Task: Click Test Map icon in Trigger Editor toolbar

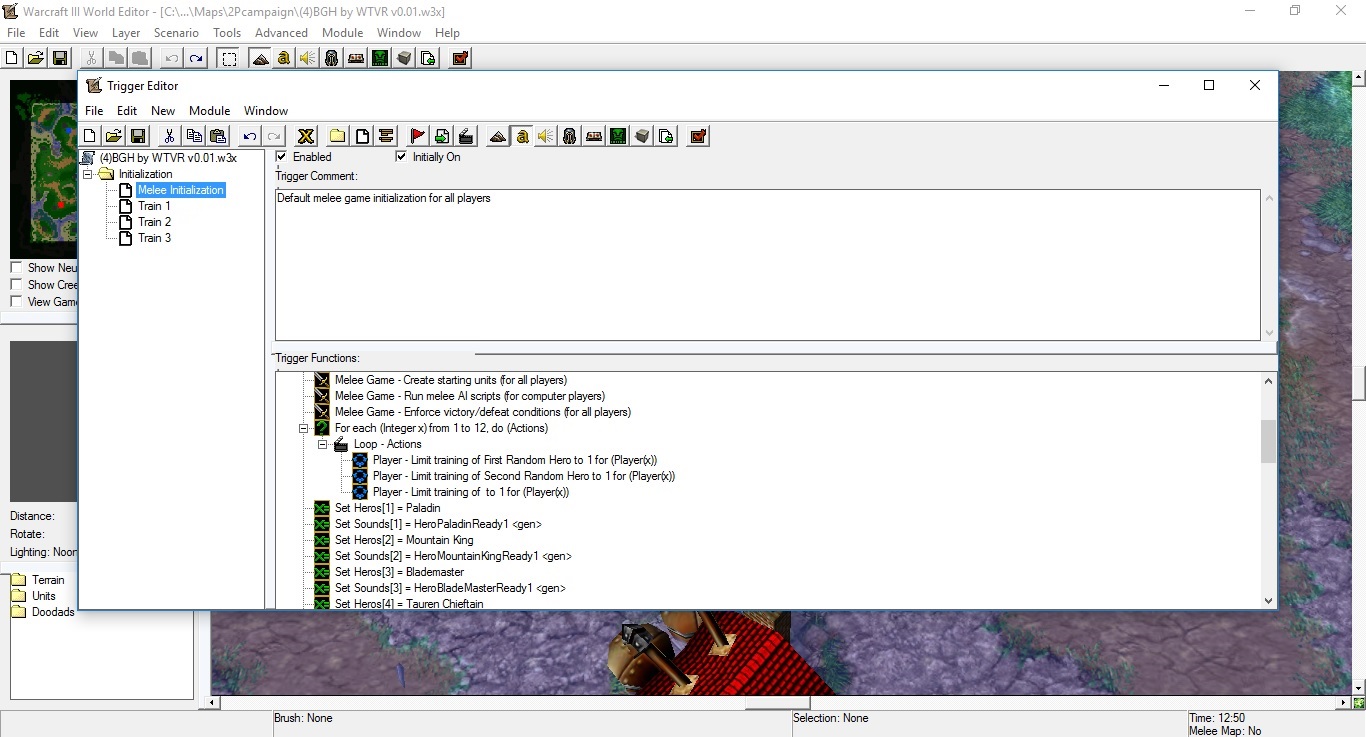Action: click(x=699, y=136)
